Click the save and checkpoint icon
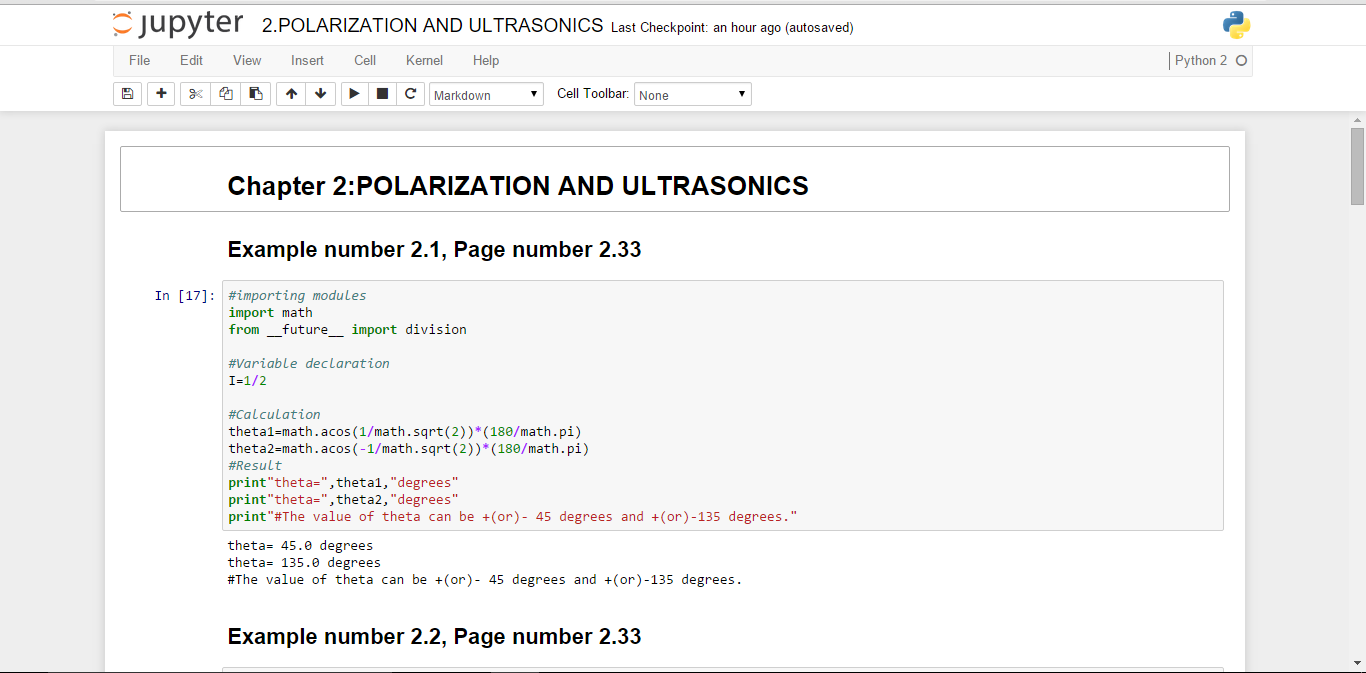This screenshot has width=1366, height=673. click(127, 94)
